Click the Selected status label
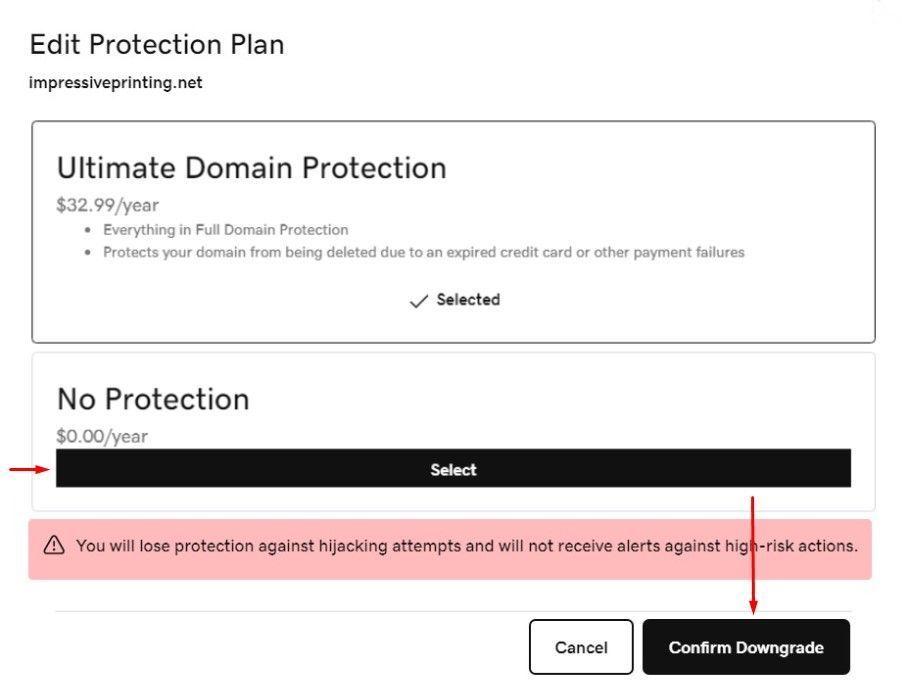The height and width of the screenshot is (689, 902). point(468,300)
